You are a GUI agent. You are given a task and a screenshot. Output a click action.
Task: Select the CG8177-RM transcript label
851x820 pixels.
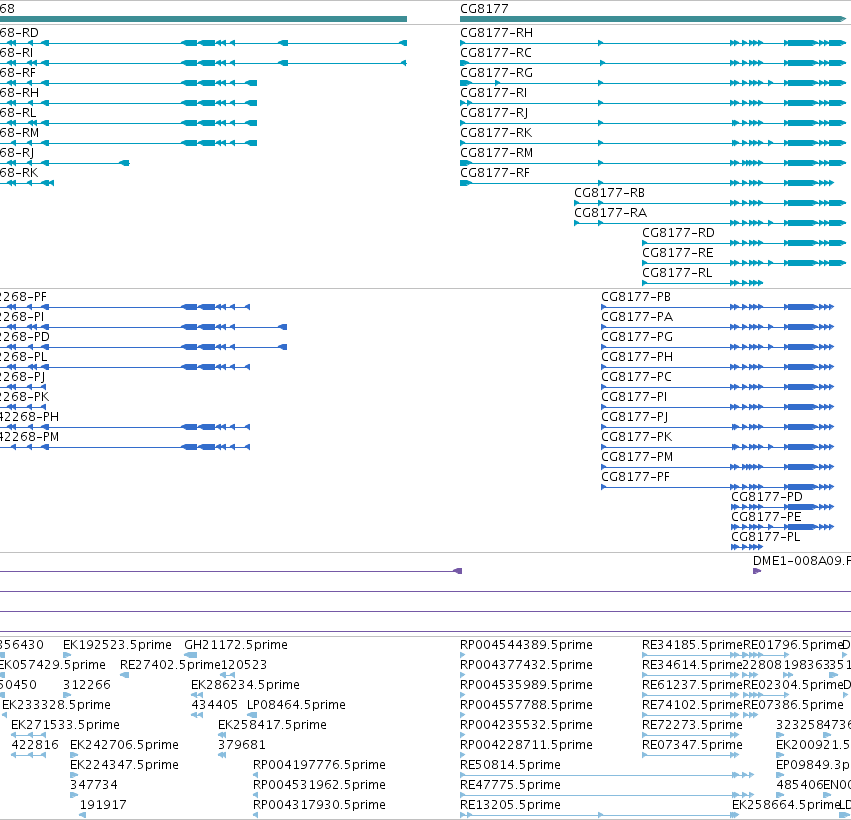[496, 153]
